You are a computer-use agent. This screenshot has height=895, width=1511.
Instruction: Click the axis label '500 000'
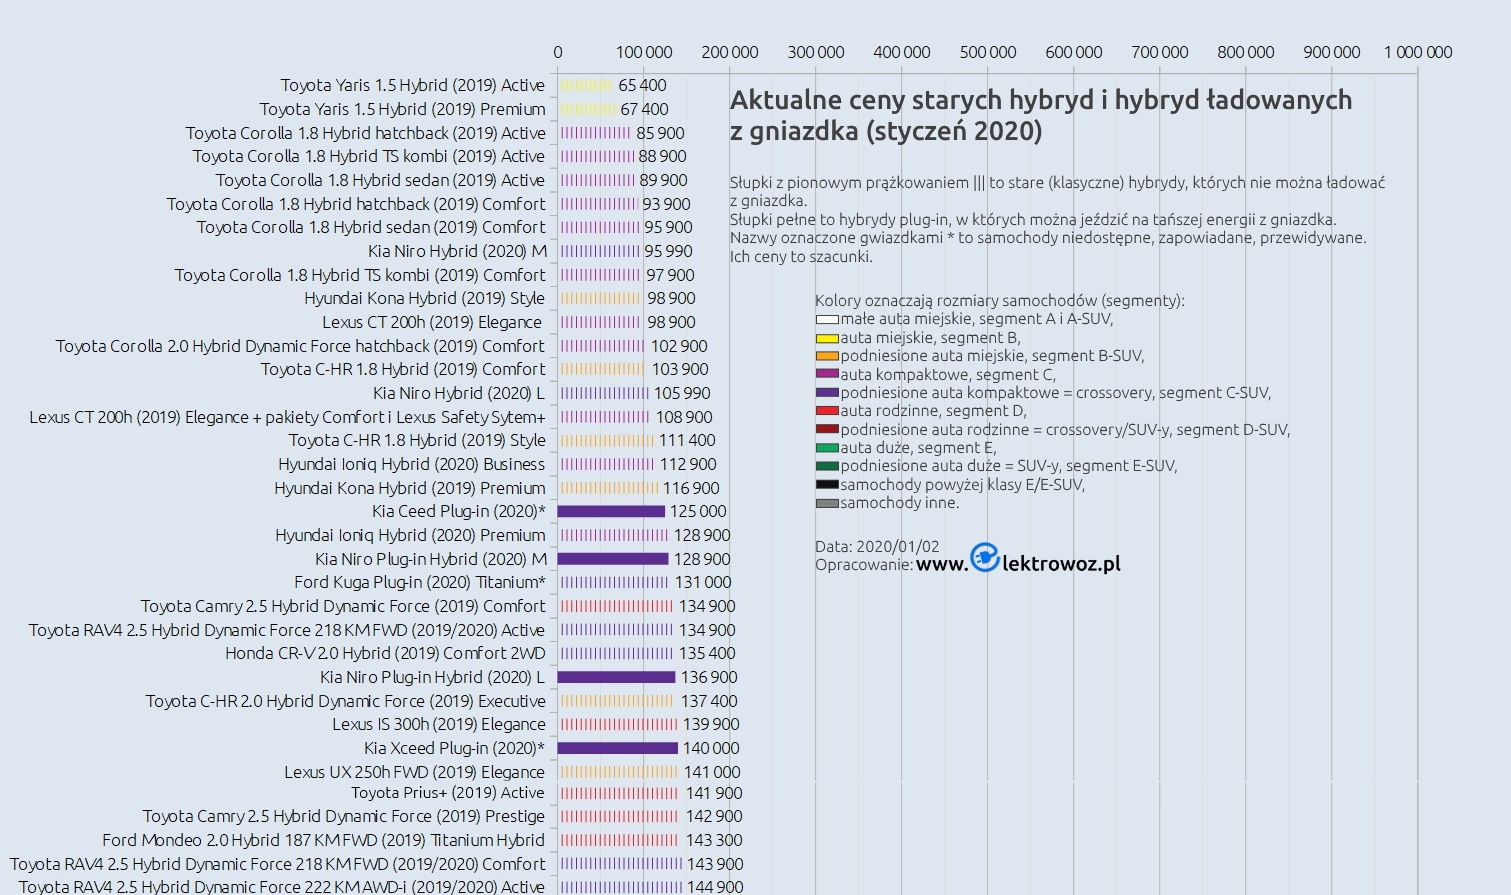[x=988, y=52]
